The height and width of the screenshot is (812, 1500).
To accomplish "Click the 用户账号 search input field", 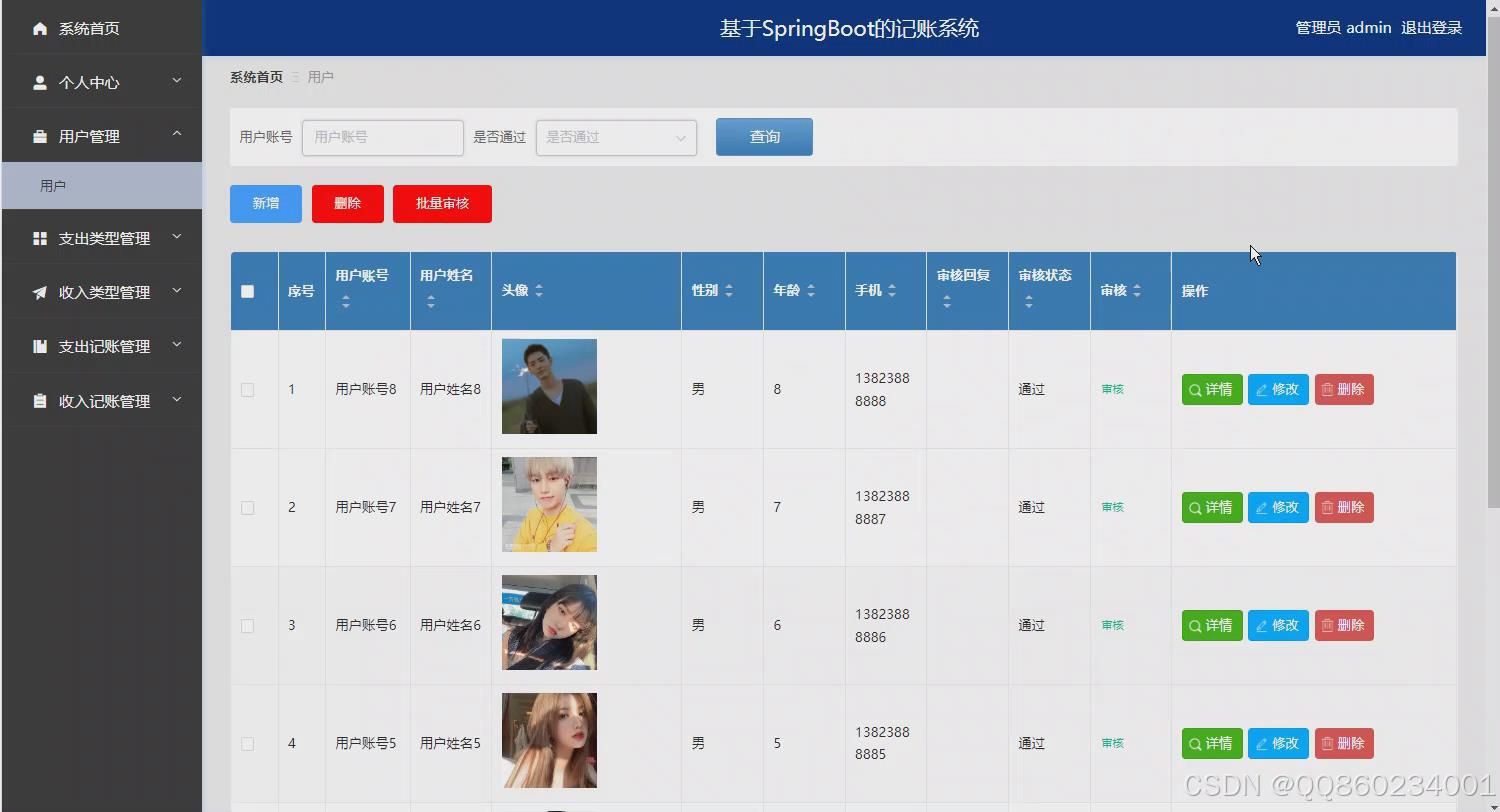I will click(383, 138).
